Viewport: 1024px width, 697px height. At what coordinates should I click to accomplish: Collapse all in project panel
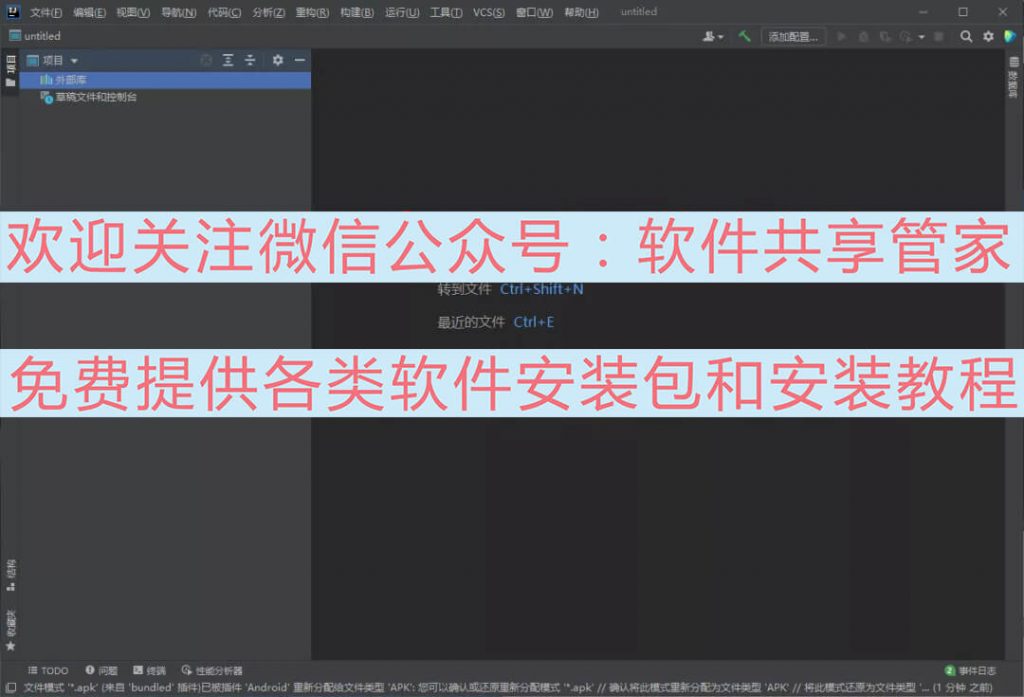coord(249,60)
